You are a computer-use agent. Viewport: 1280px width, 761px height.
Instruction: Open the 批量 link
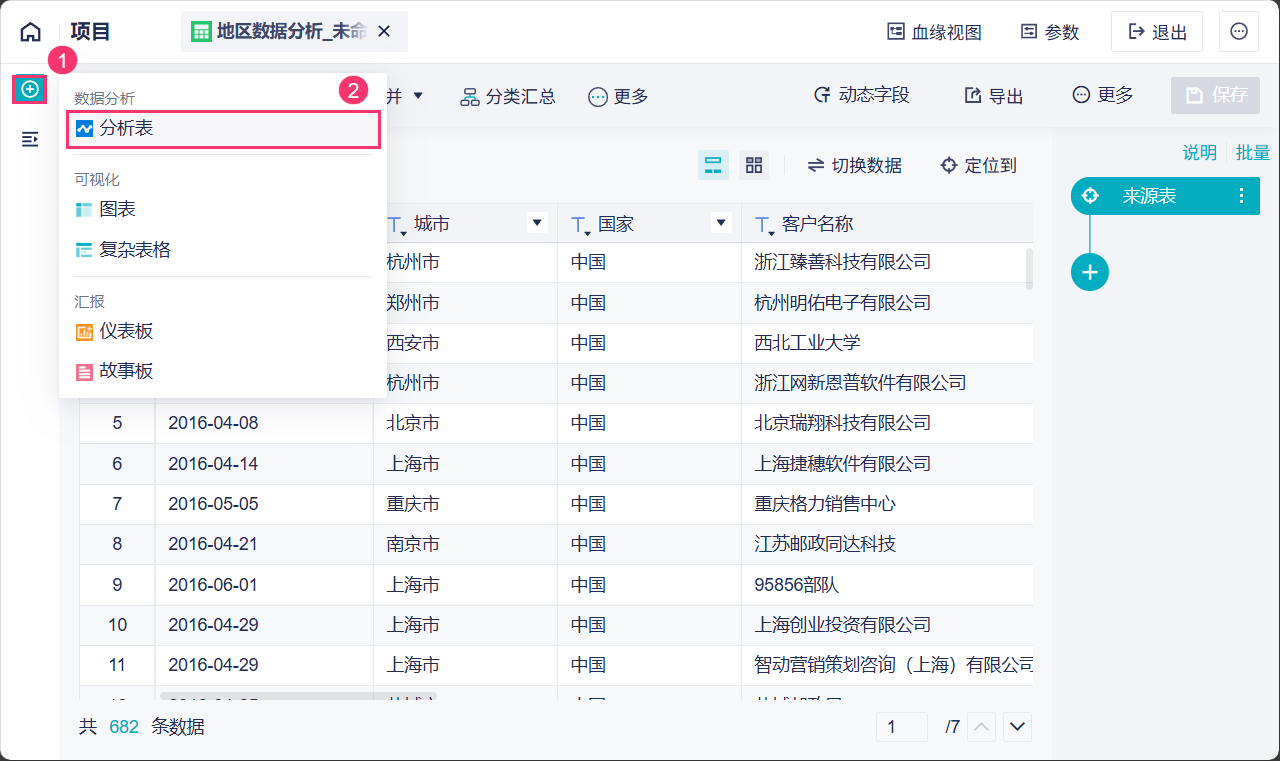pyautogui.click(x=1253, y=152)
